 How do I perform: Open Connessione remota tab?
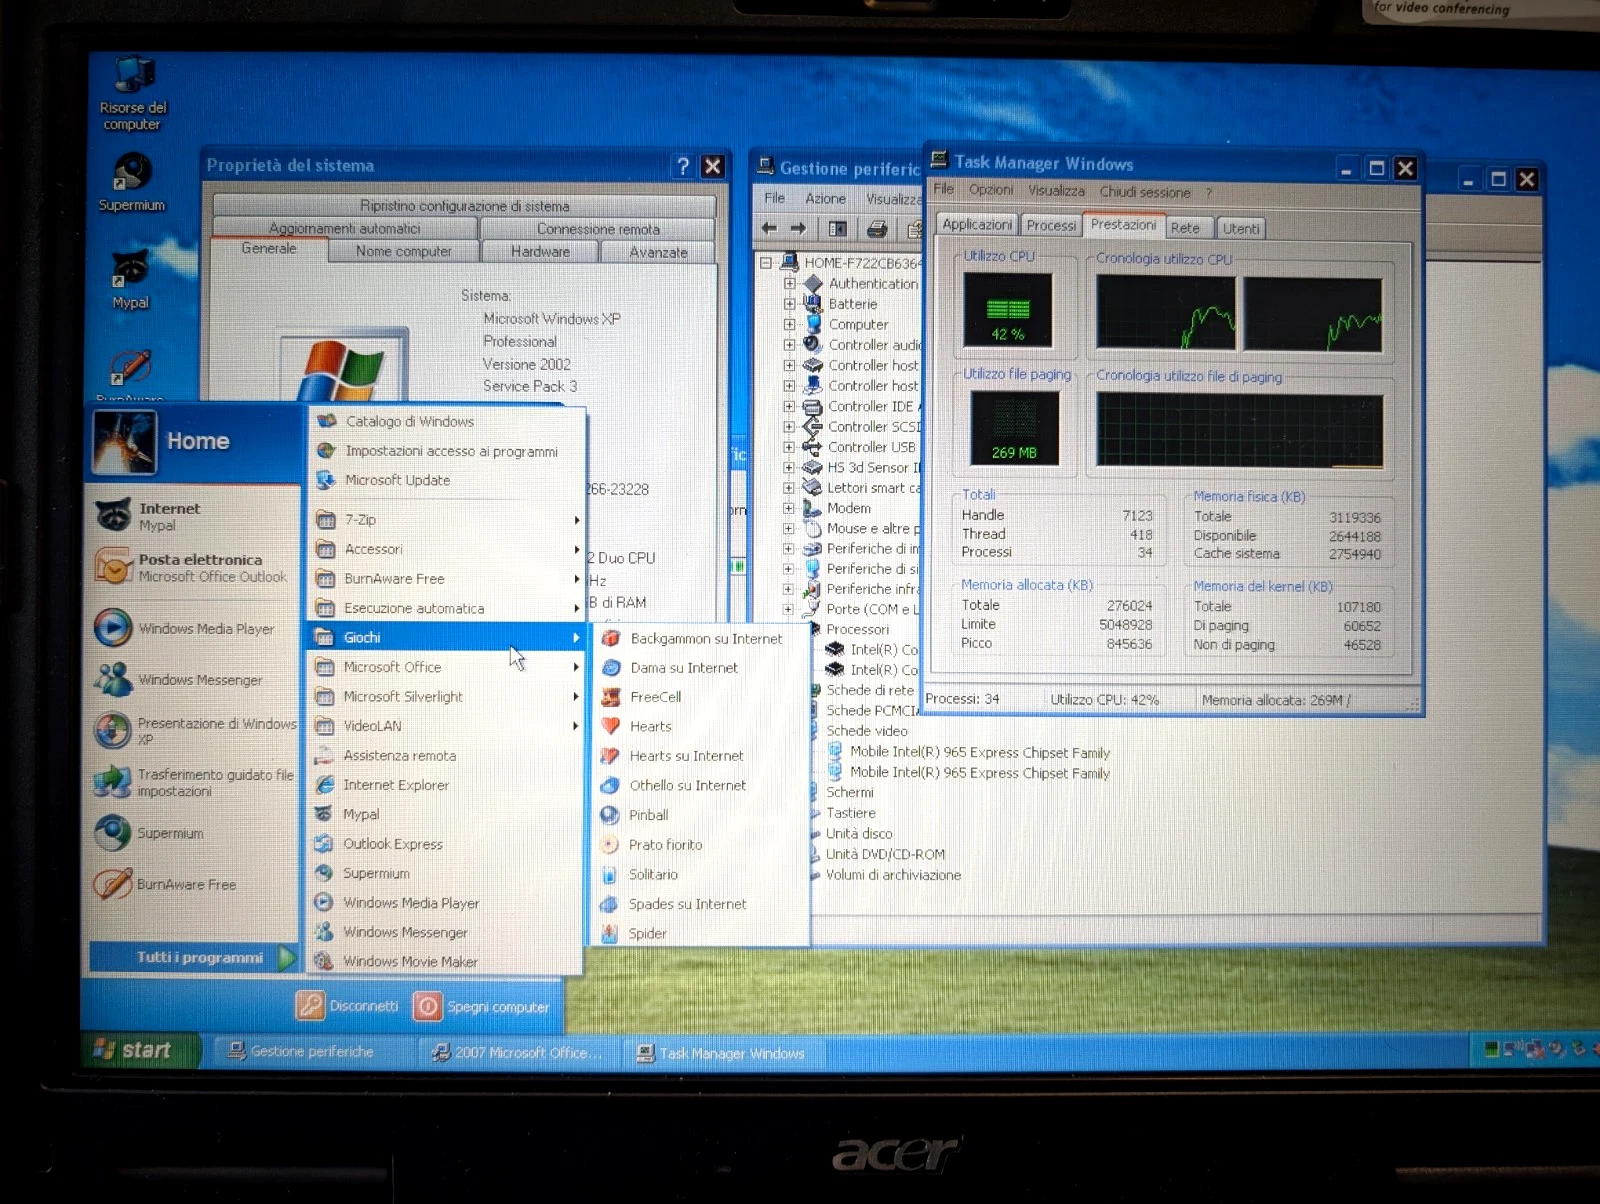pyautogui.click(x=598, y=229)
